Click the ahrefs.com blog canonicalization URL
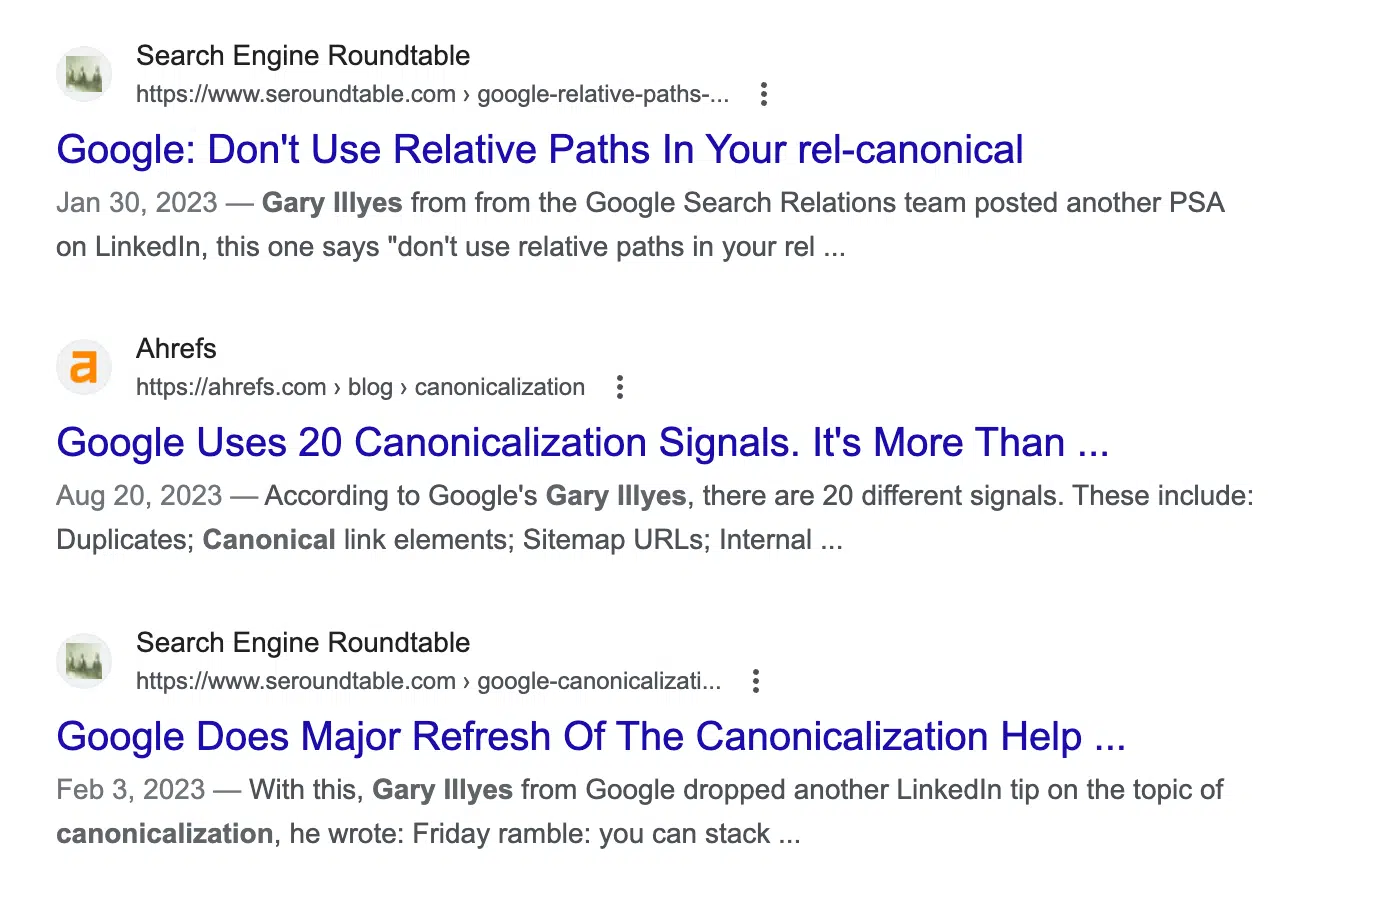The image size is (1388, 916). [x=360, y=387]
